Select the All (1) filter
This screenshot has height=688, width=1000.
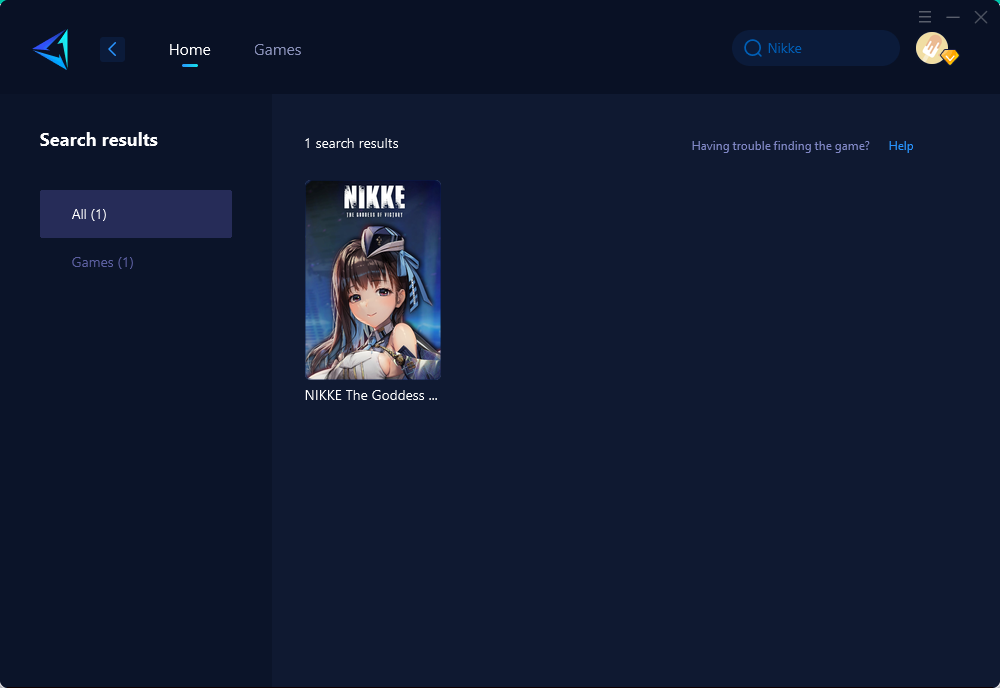tap(136, 214)
